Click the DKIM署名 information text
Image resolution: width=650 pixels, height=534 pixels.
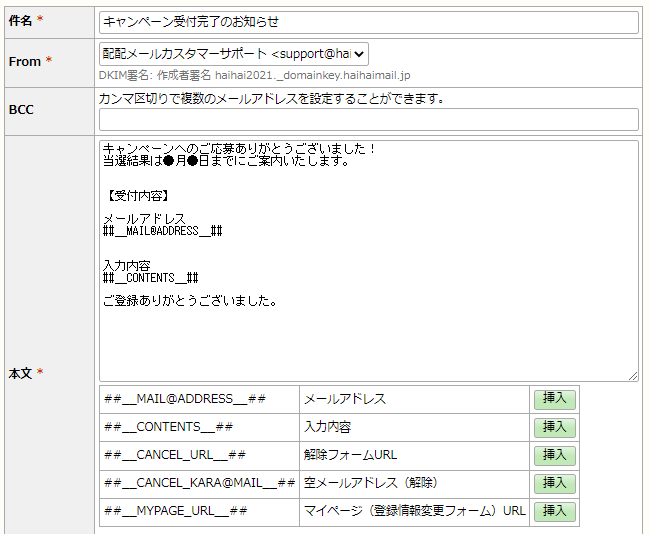pyautogui.click(x=255, y=75)
